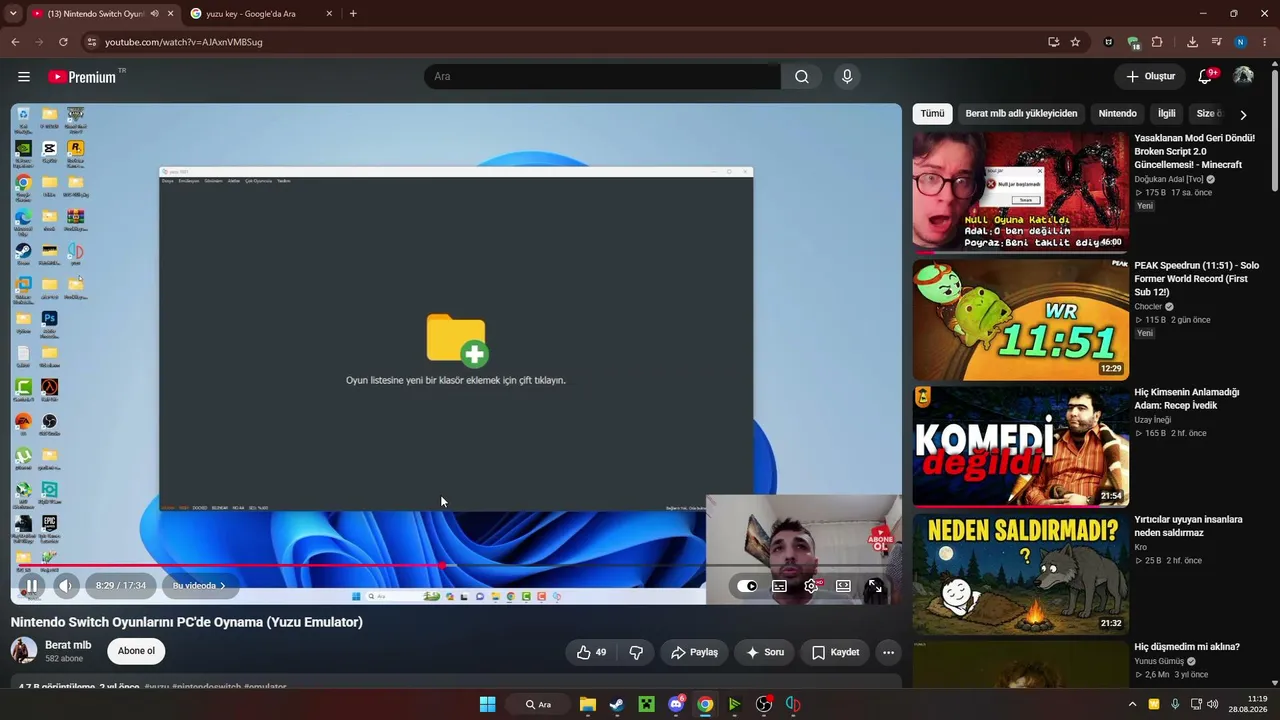Go back with the browser back arrow
Image resolution: width=1280 pixels, height=720 pixels.
point(15,42)
